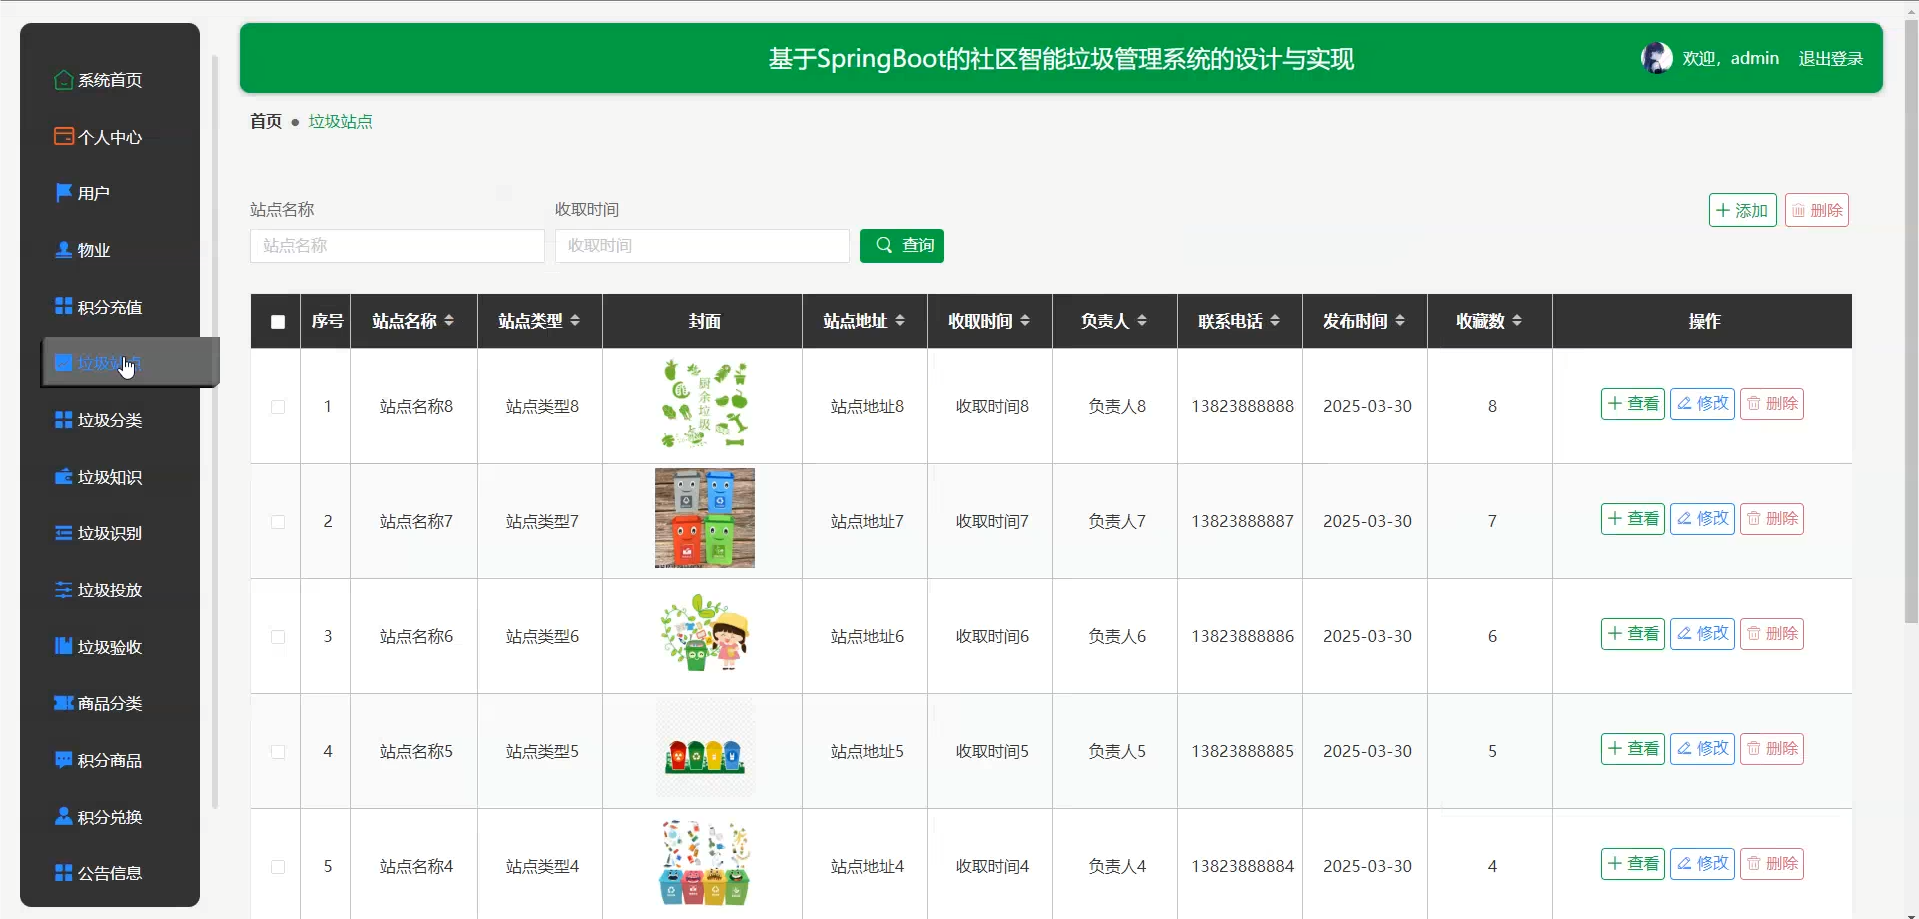This screenshot has width=1919, height=919.
Task: Tick the checkbox for row 3
Action: tap(278, 637)
